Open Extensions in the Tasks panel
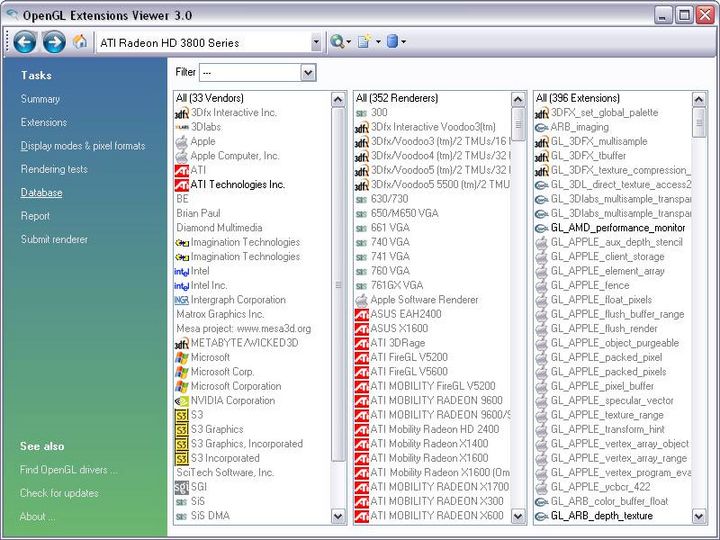Image resolution: width=720 pixels, height=540 pixels. pos(44,122)
